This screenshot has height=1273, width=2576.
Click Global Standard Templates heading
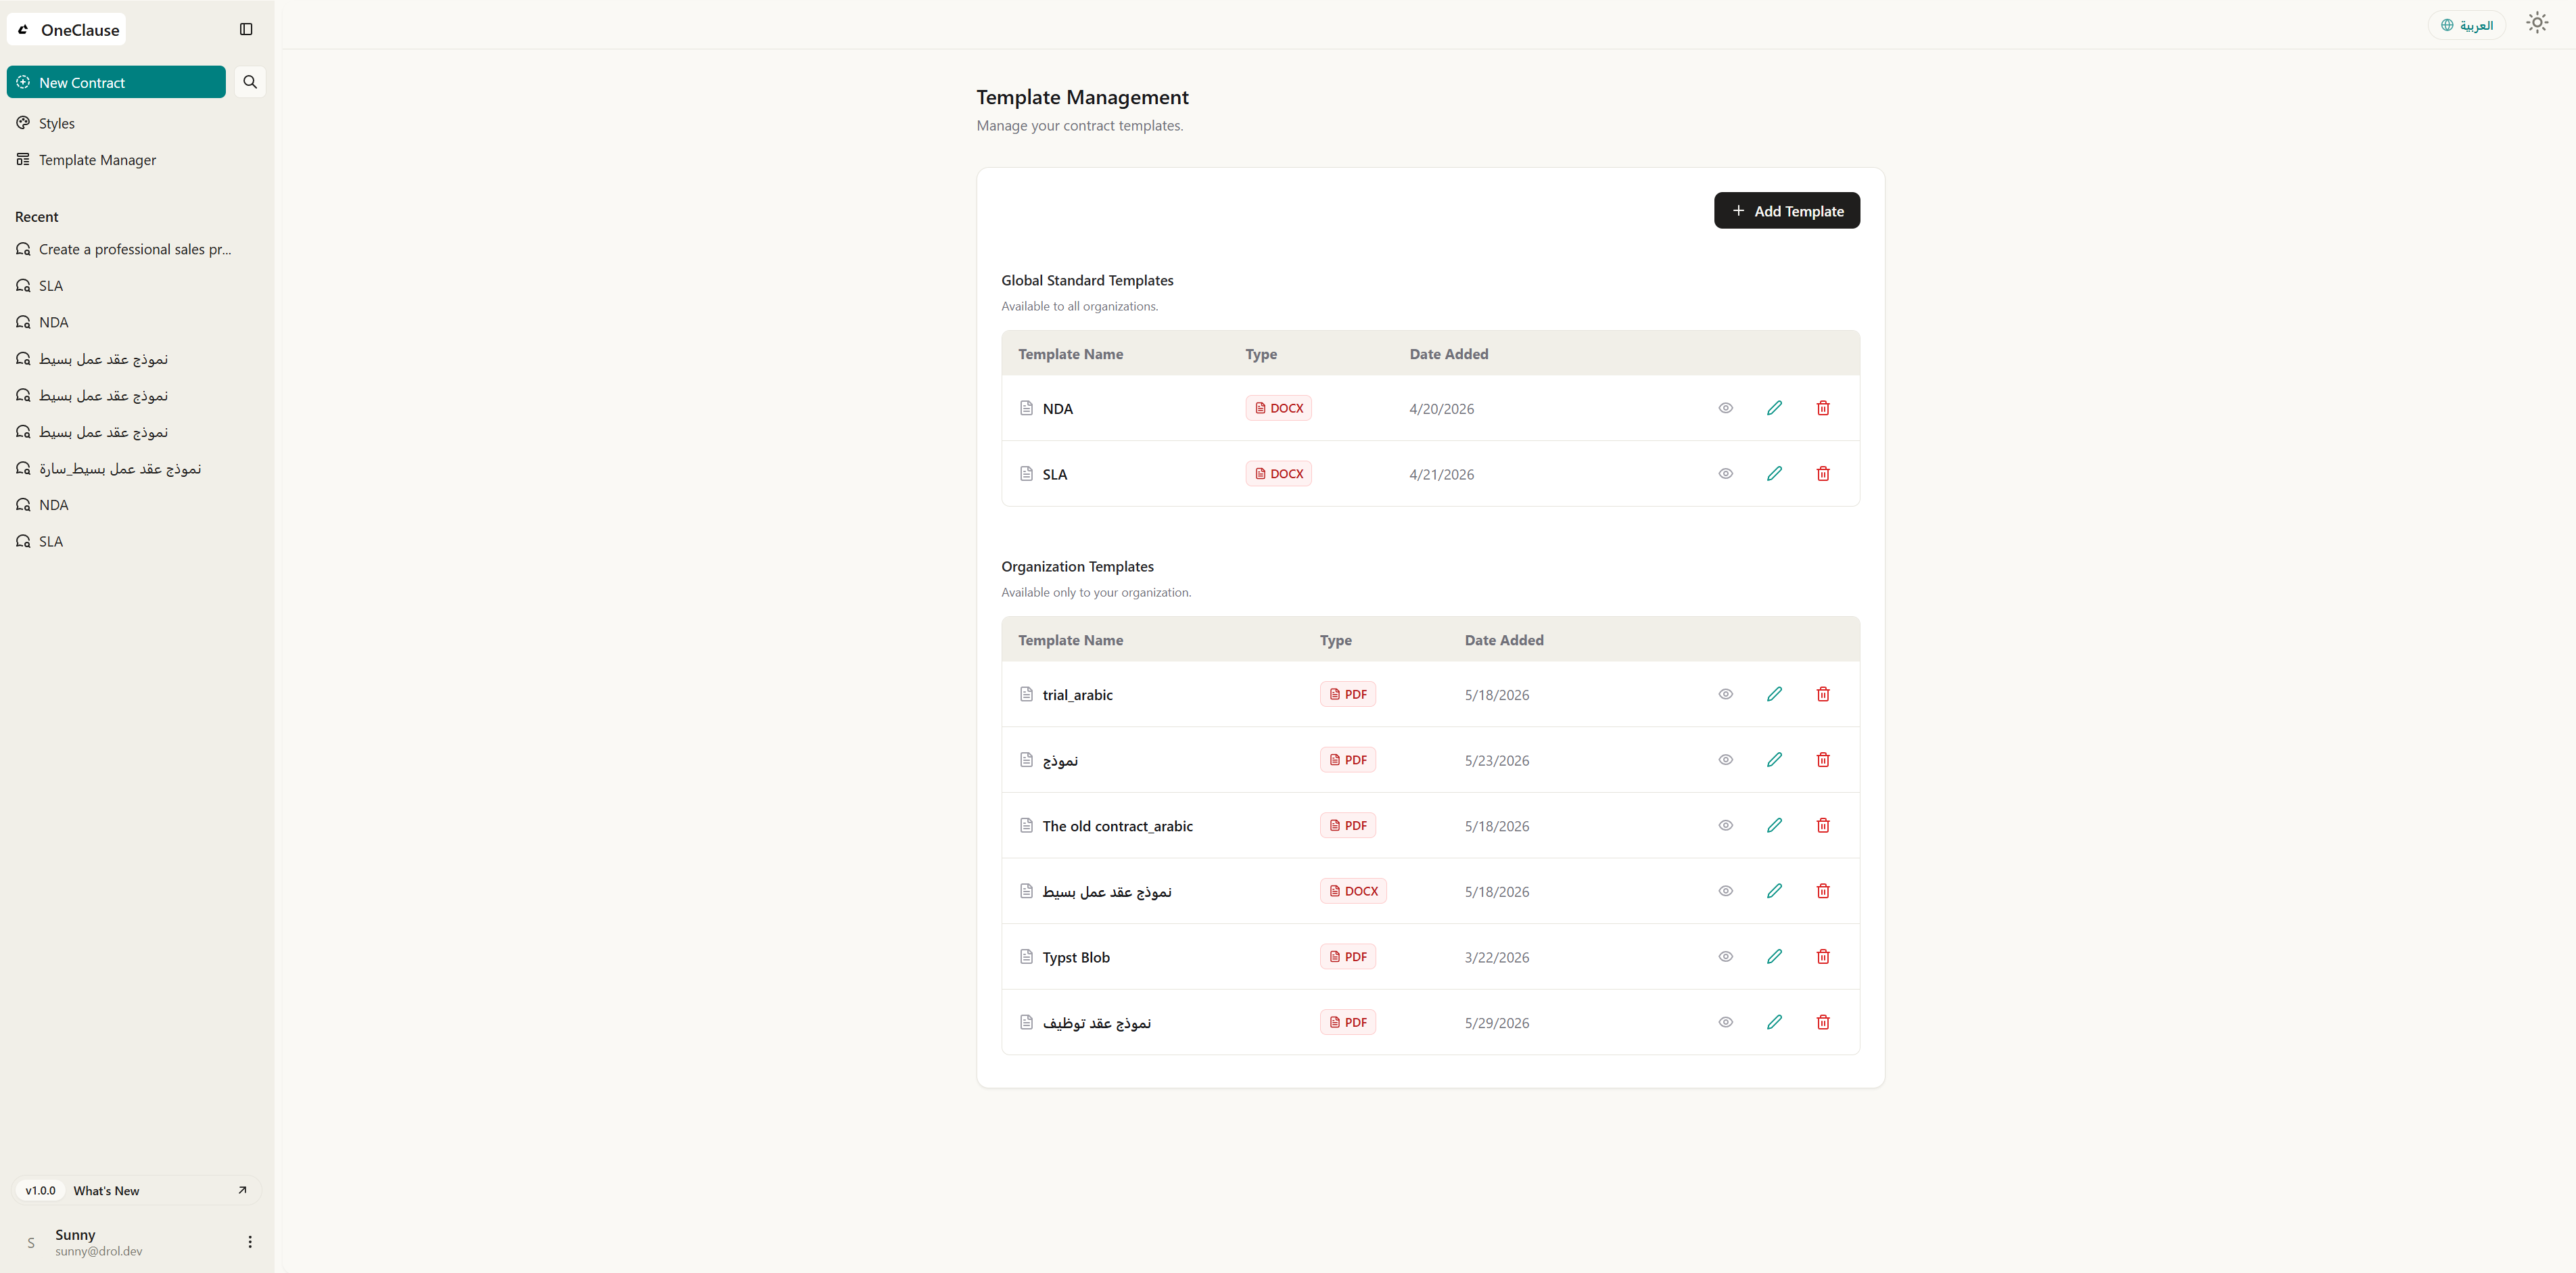pos(1087,280)
